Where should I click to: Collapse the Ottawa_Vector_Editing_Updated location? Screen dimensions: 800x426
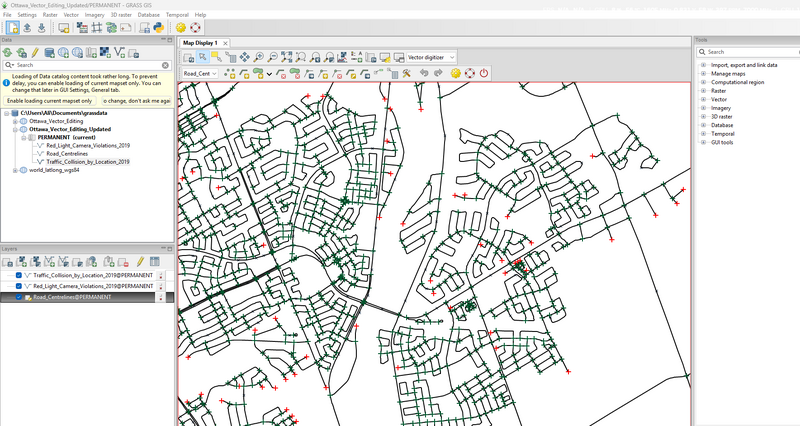(x=15, y=129)
